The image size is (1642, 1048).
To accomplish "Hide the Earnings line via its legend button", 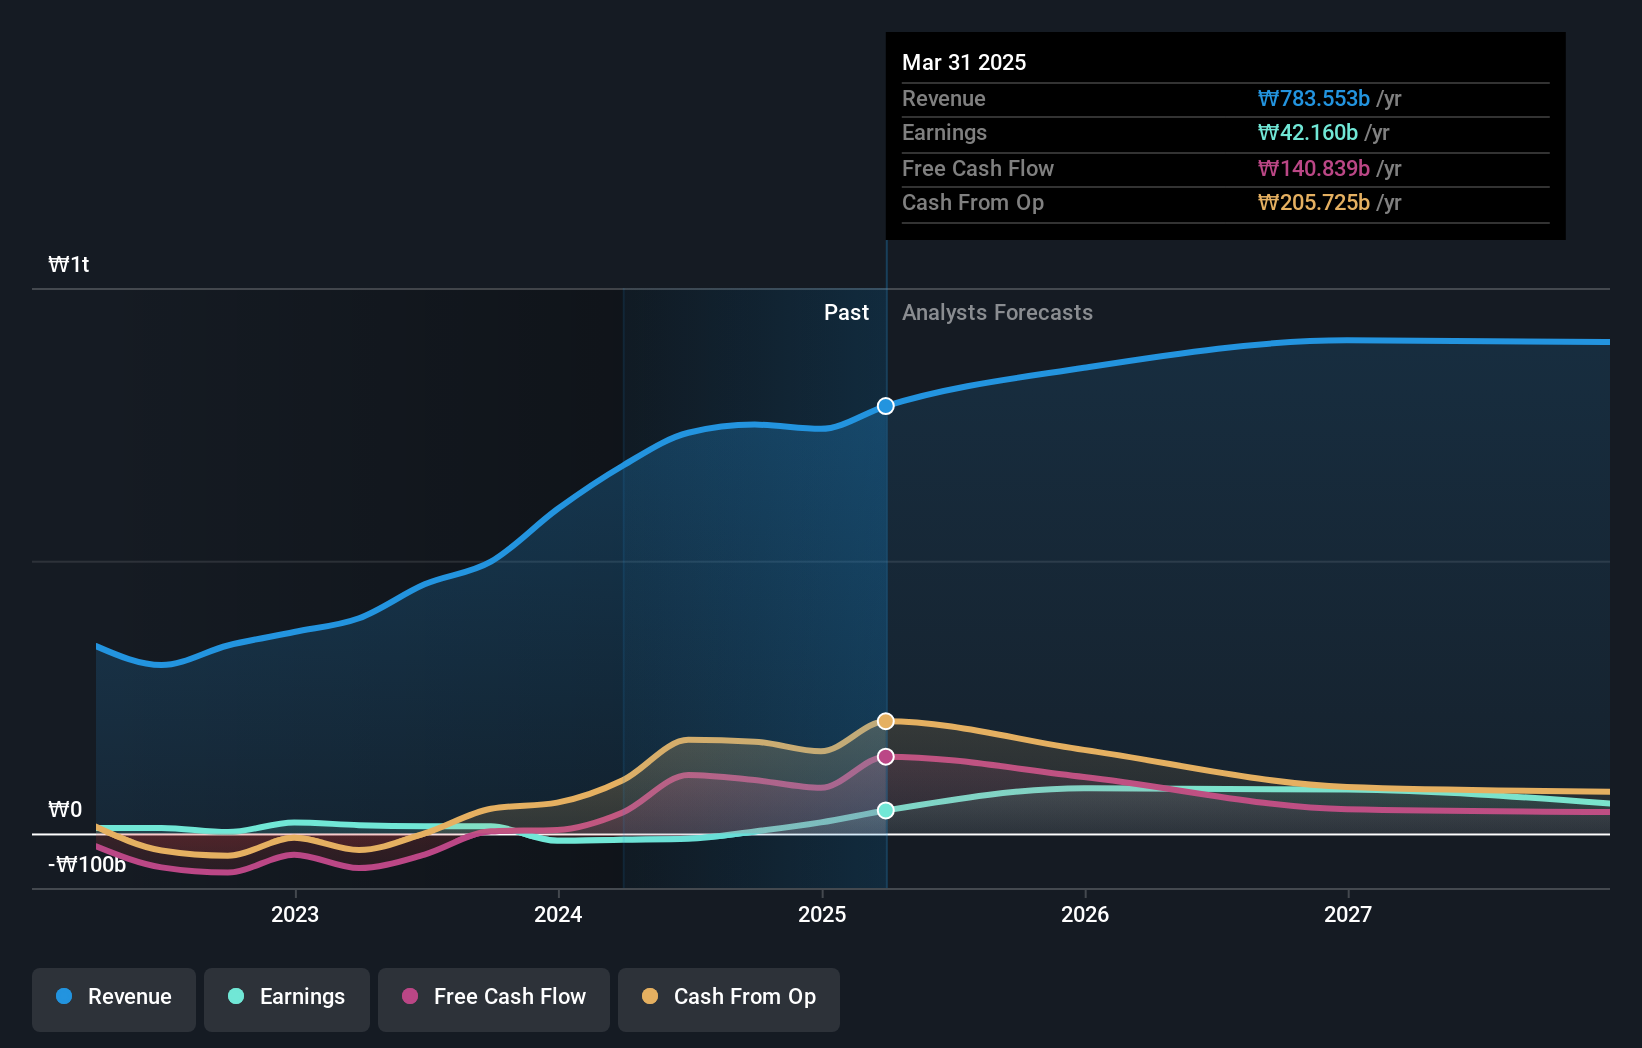I will tap(287, 999).
